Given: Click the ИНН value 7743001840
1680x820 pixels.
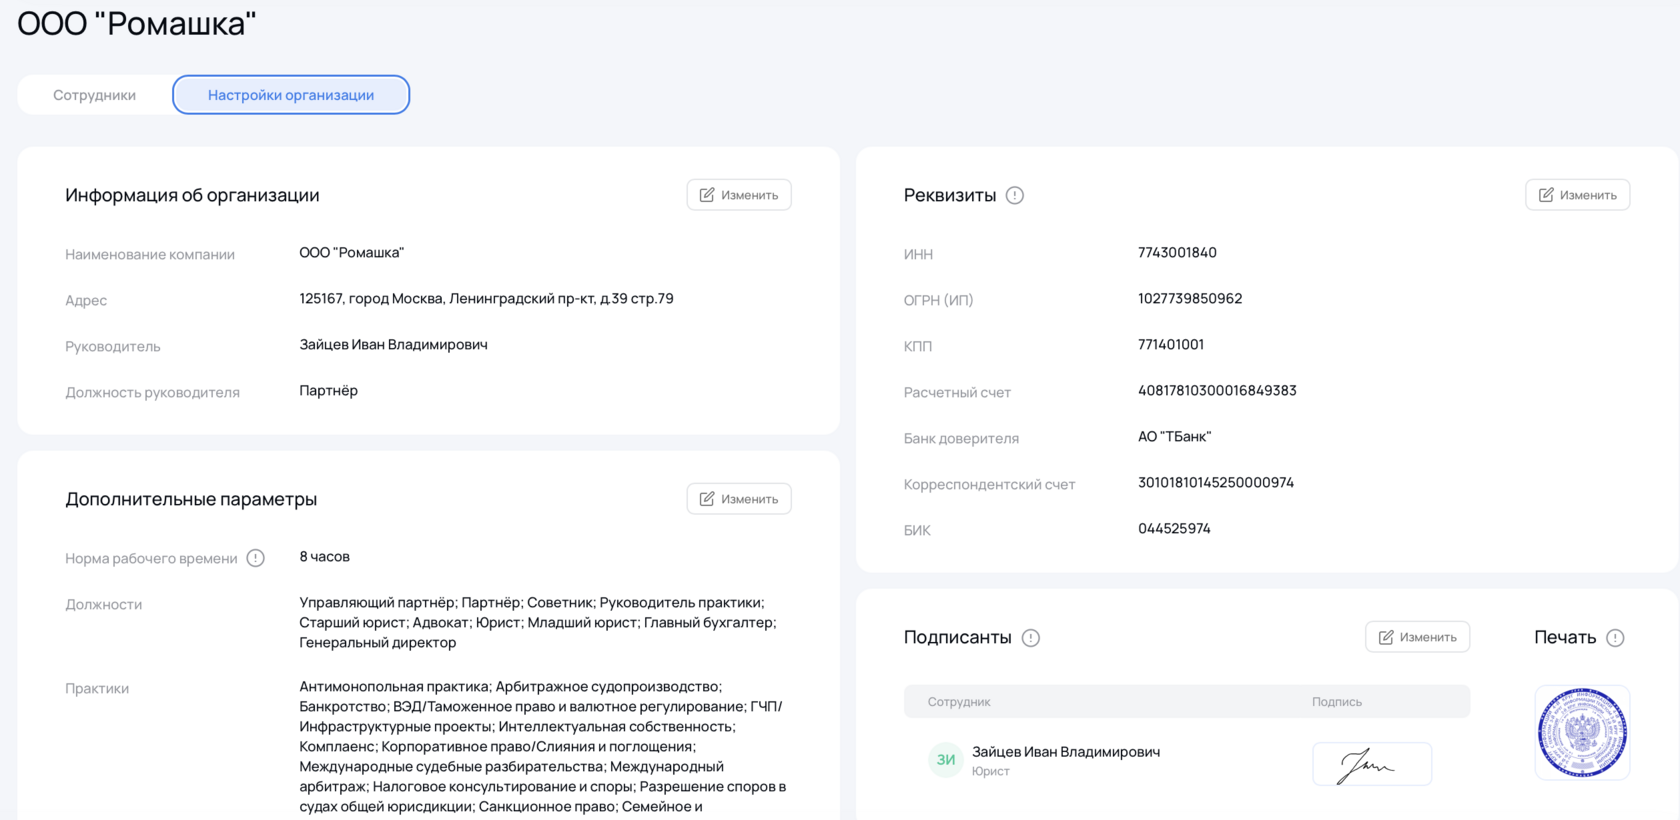Looking at the screenshot, I should click(1177, 253).
